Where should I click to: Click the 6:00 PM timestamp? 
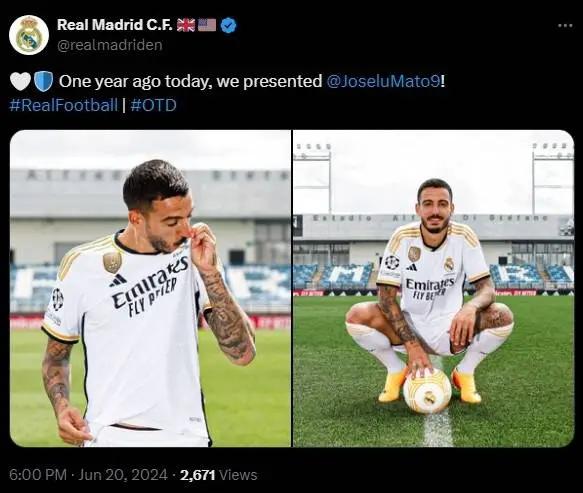[38, 475]
